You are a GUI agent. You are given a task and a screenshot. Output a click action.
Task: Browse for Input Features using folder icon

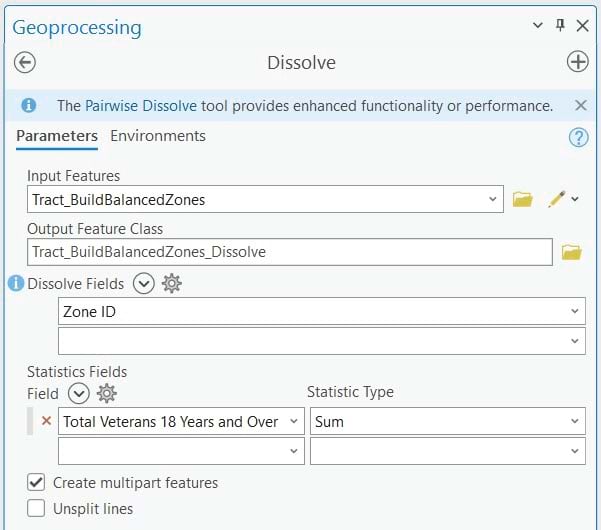point(522,199)
